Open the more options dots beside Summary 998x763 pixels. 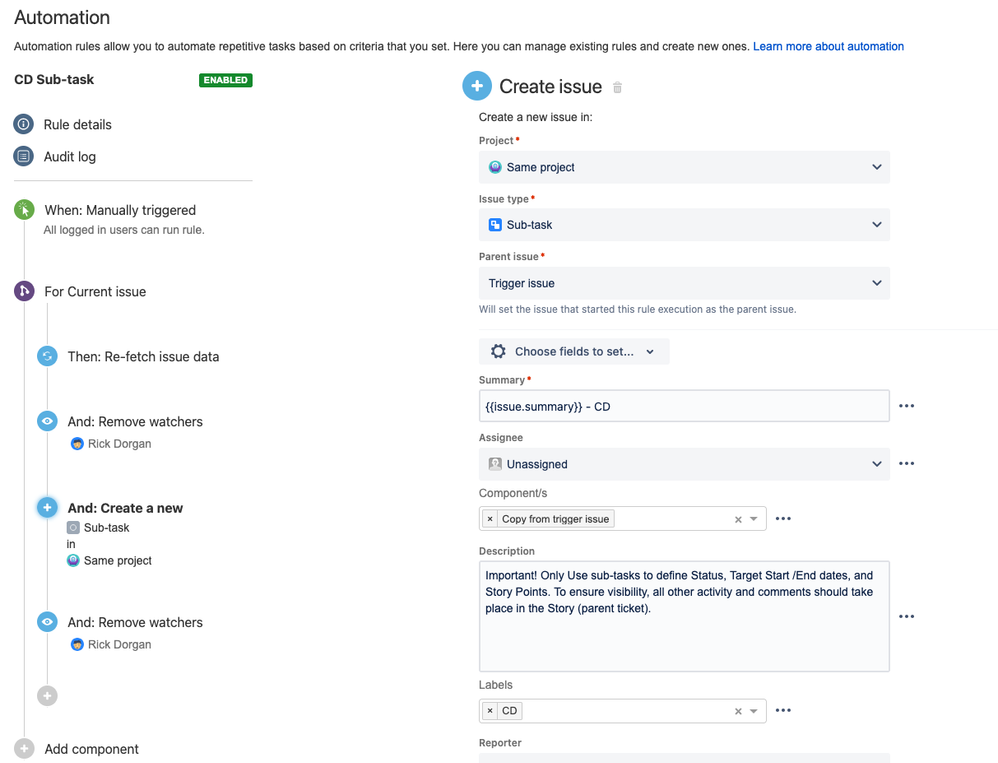coord(907,406)
